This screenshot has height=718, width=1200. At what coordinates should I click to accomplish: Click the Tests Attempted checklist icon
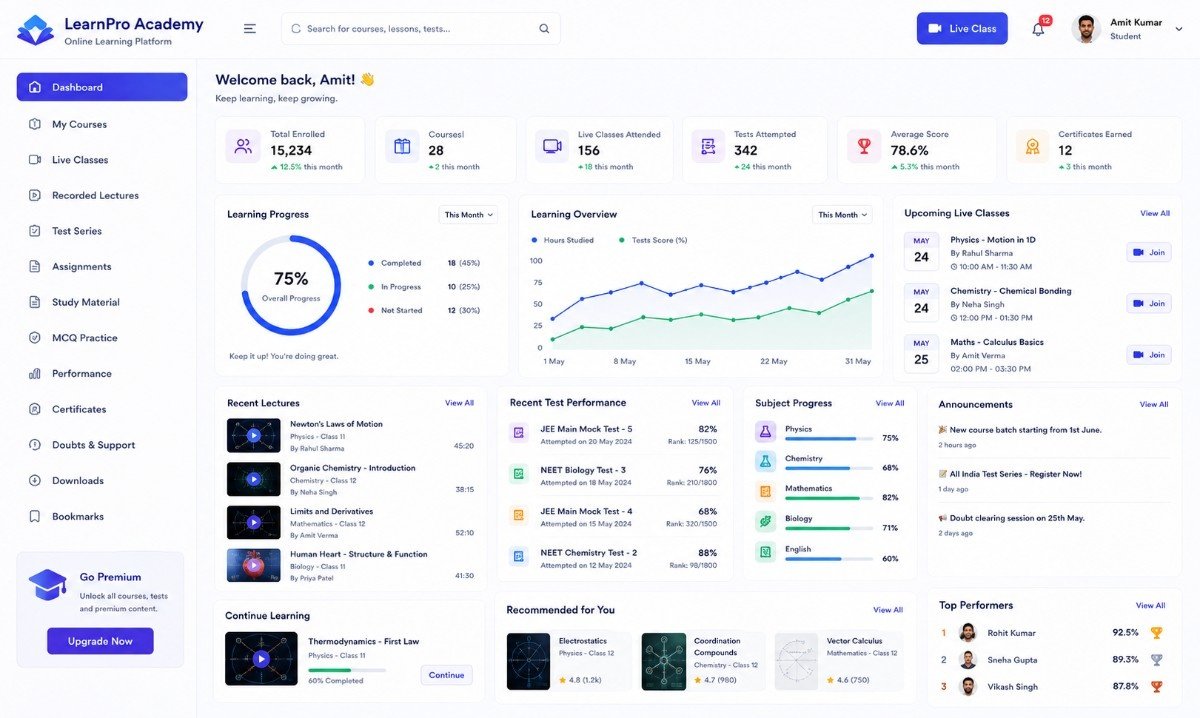click(708, 146)
